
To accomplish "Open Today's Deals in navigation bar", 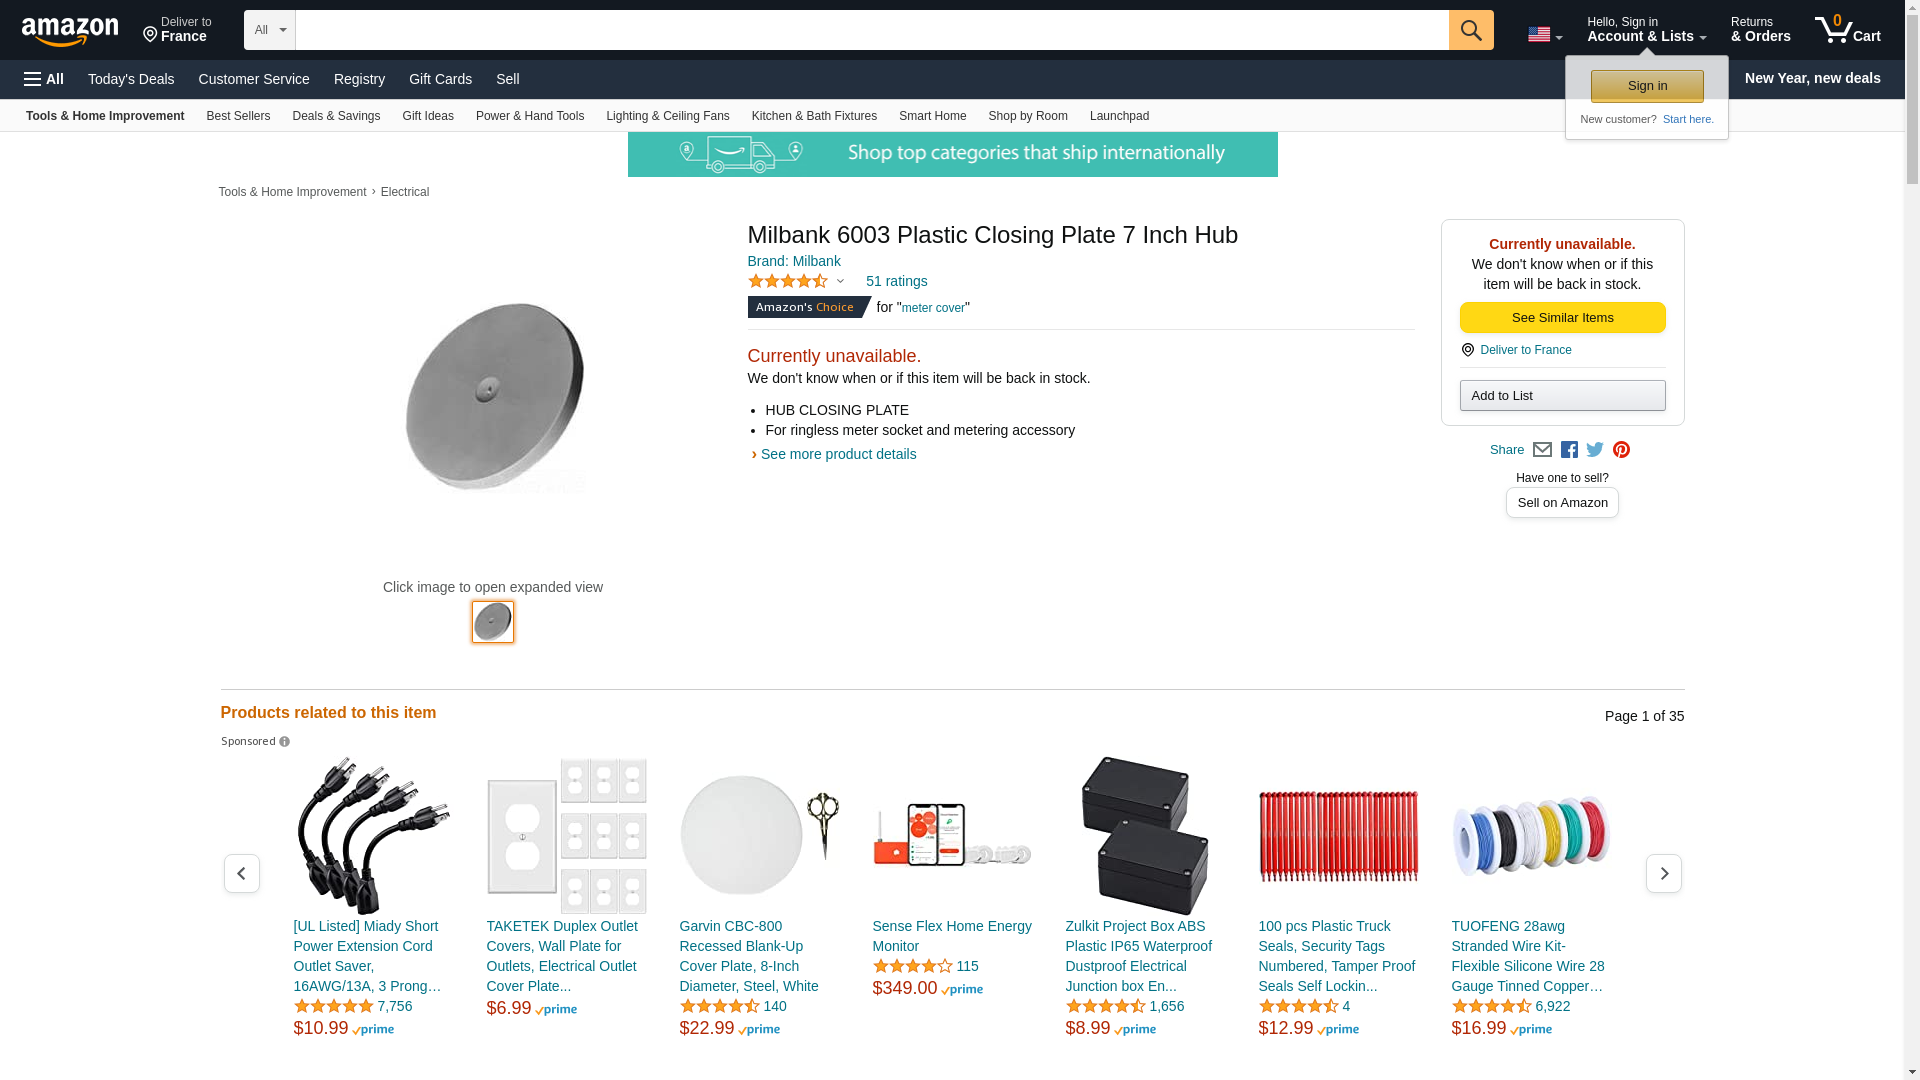I will 131,79.
